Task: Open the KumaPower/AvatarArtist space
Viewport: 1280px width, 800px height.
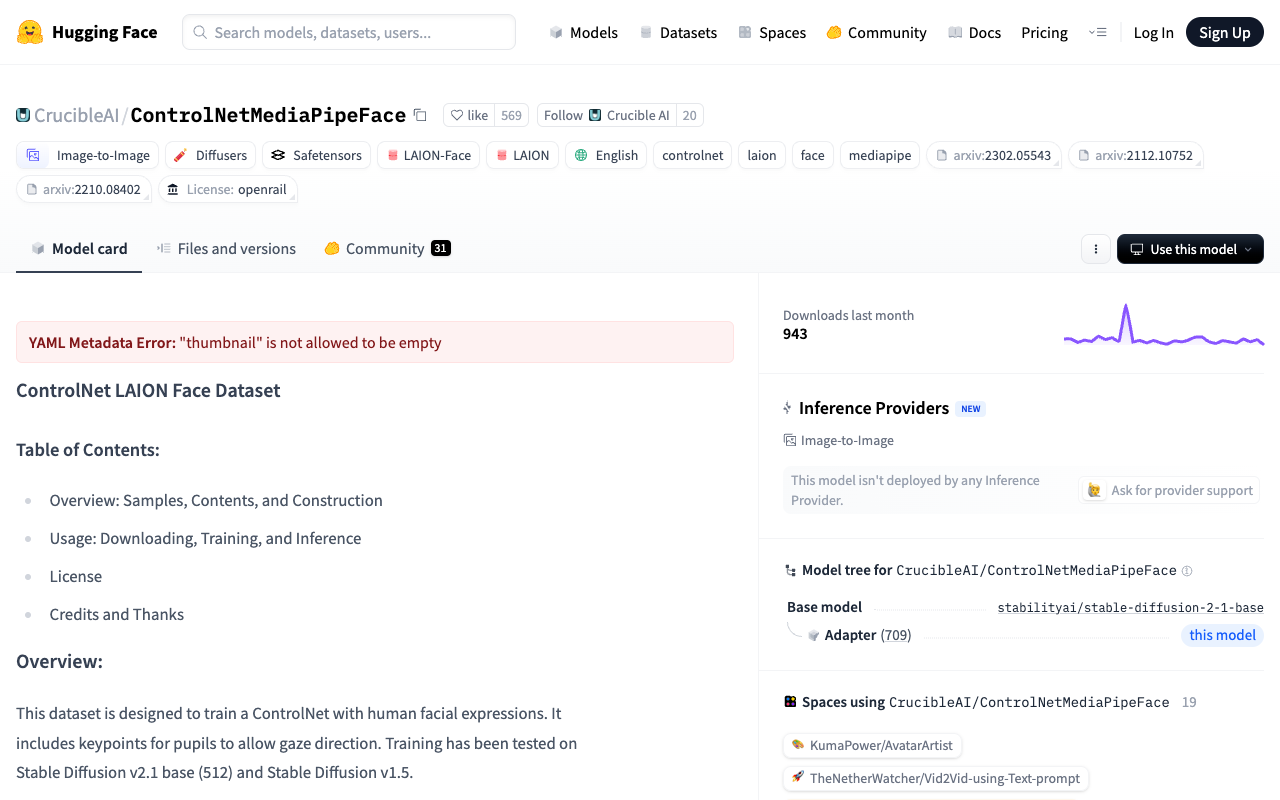Action: click(x=872, y=745)
